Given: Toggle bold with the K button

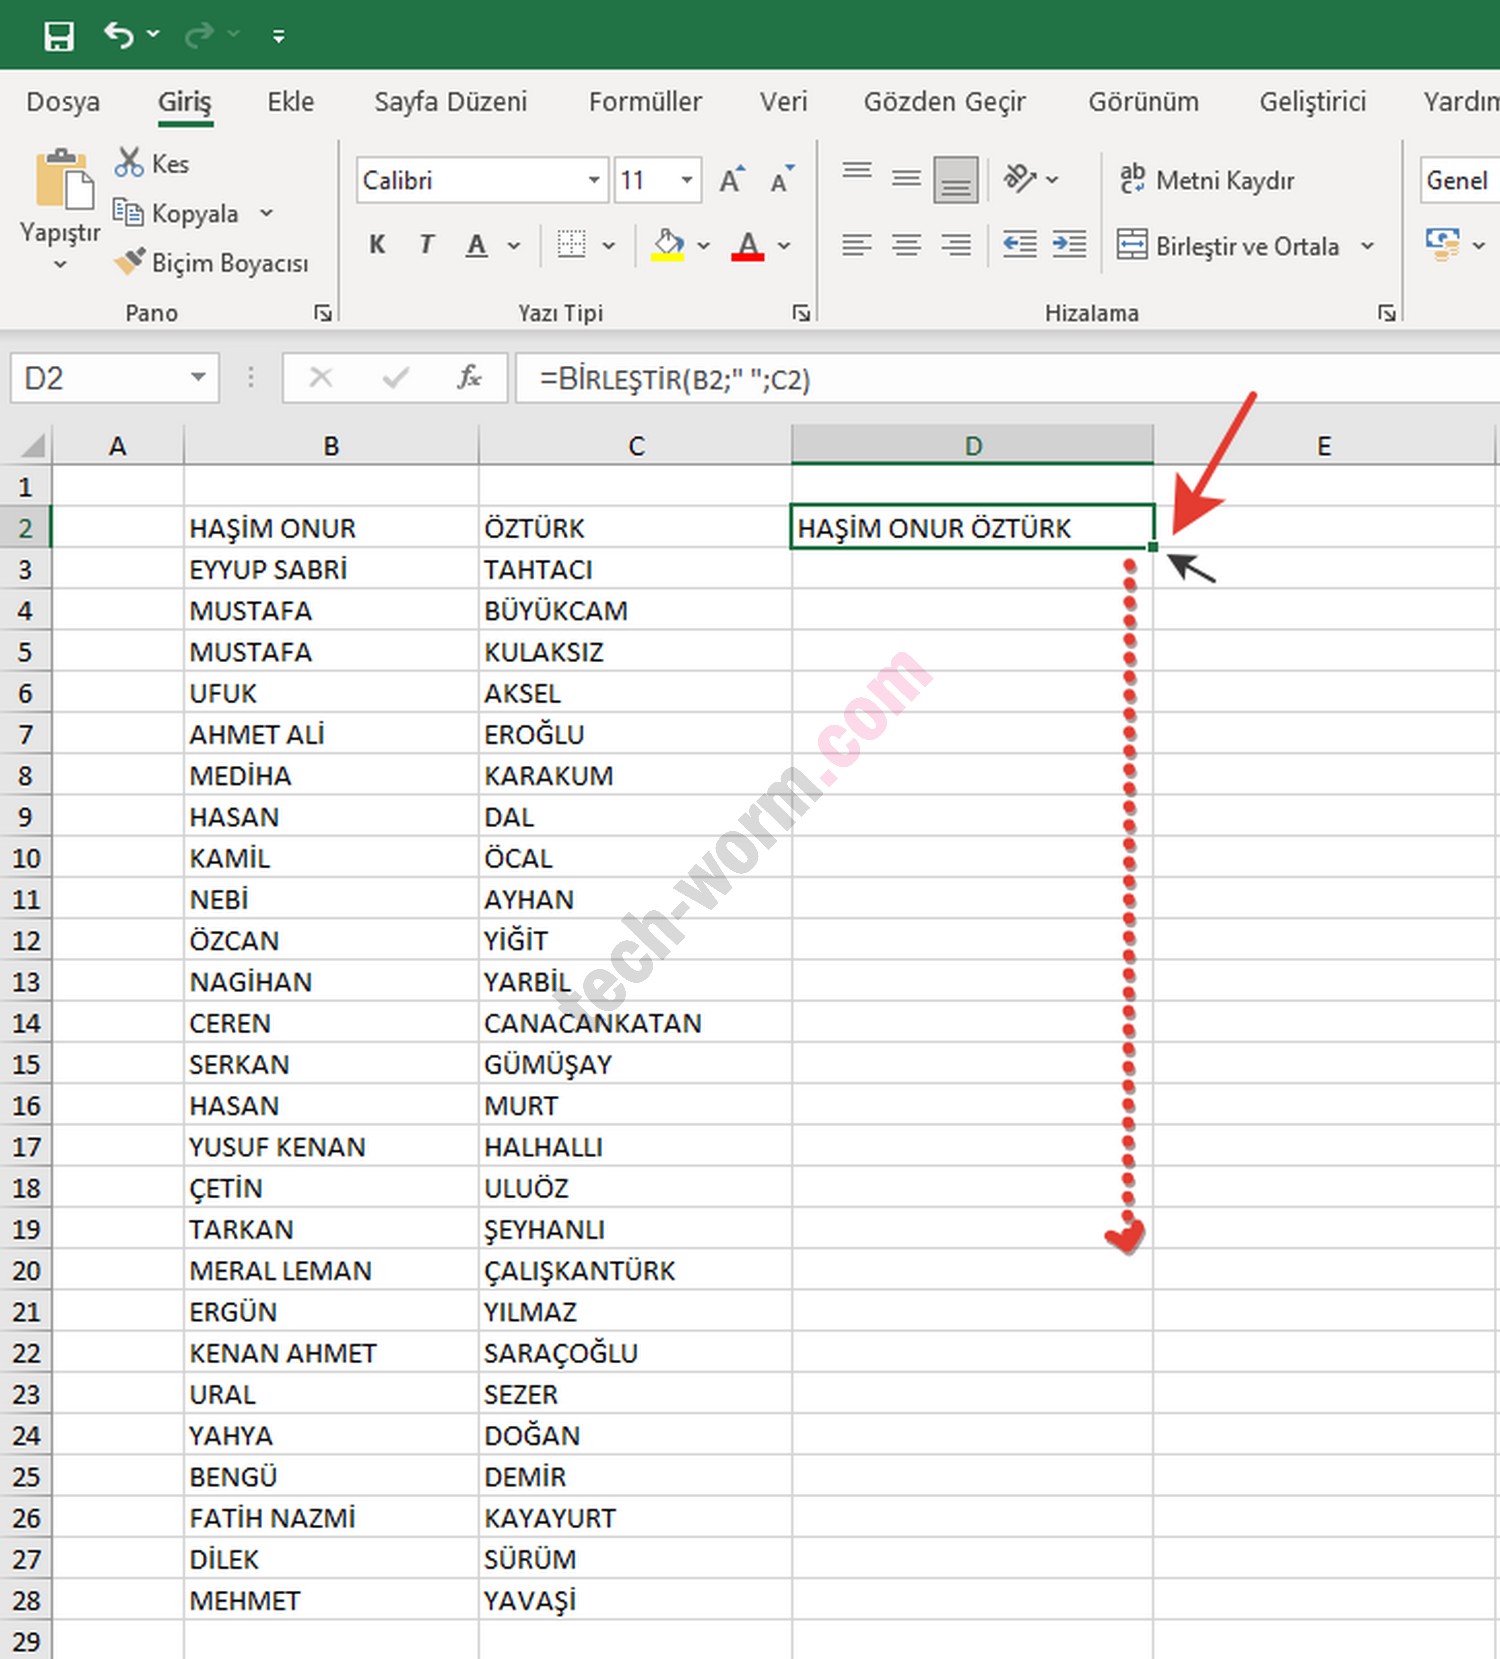Looking at the screenshot, I should (x=377, y=245).
